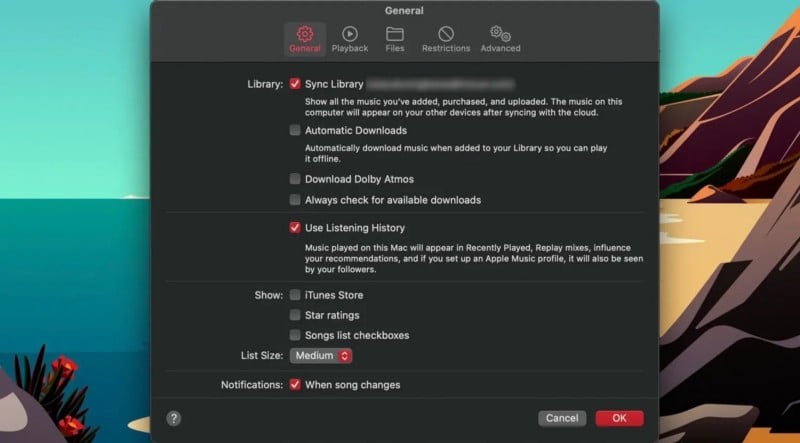The image size is (800, 443).
Task: Click the 'List Size:' label
Action: (262, 356)
